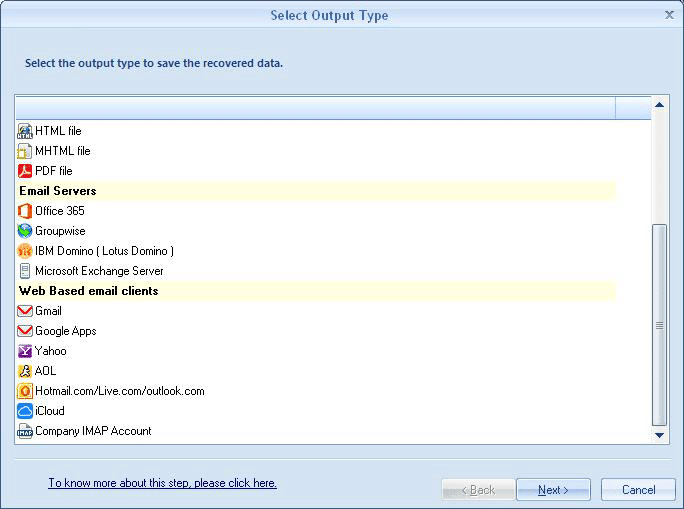Click the purple Yahoo icon

(25, 351)
